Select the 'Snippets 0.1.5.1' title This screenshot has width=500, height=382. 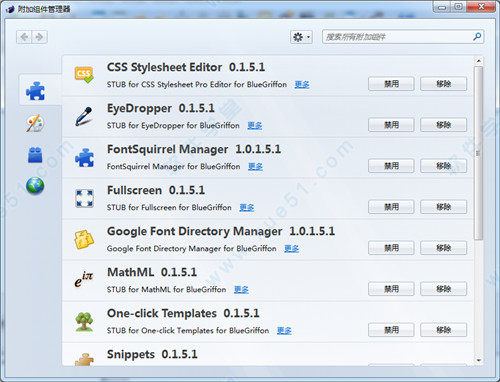point(152,354)
